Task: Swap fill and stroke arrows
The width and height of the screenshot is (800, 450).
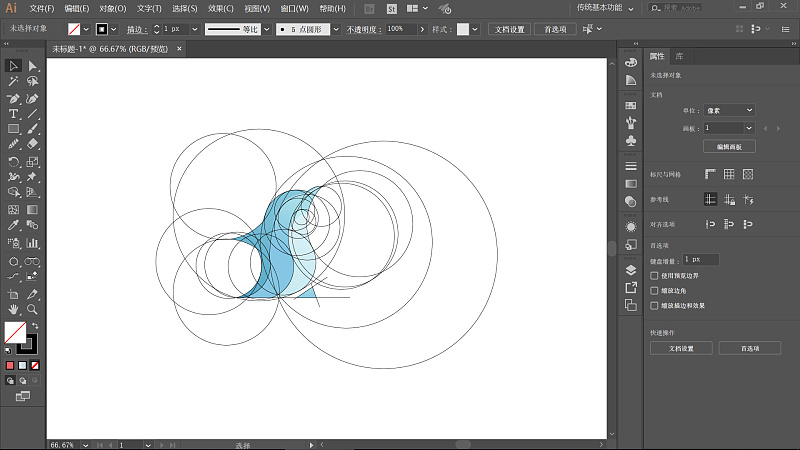Action: click(x=35, y=326)
